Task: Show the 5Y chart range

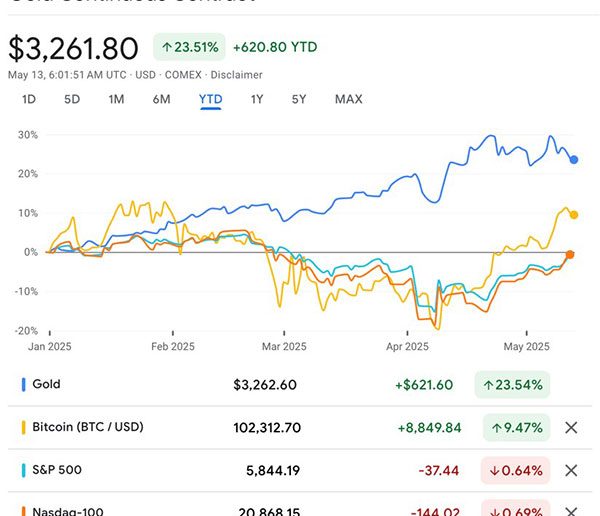Action: [x=299, y=100]
